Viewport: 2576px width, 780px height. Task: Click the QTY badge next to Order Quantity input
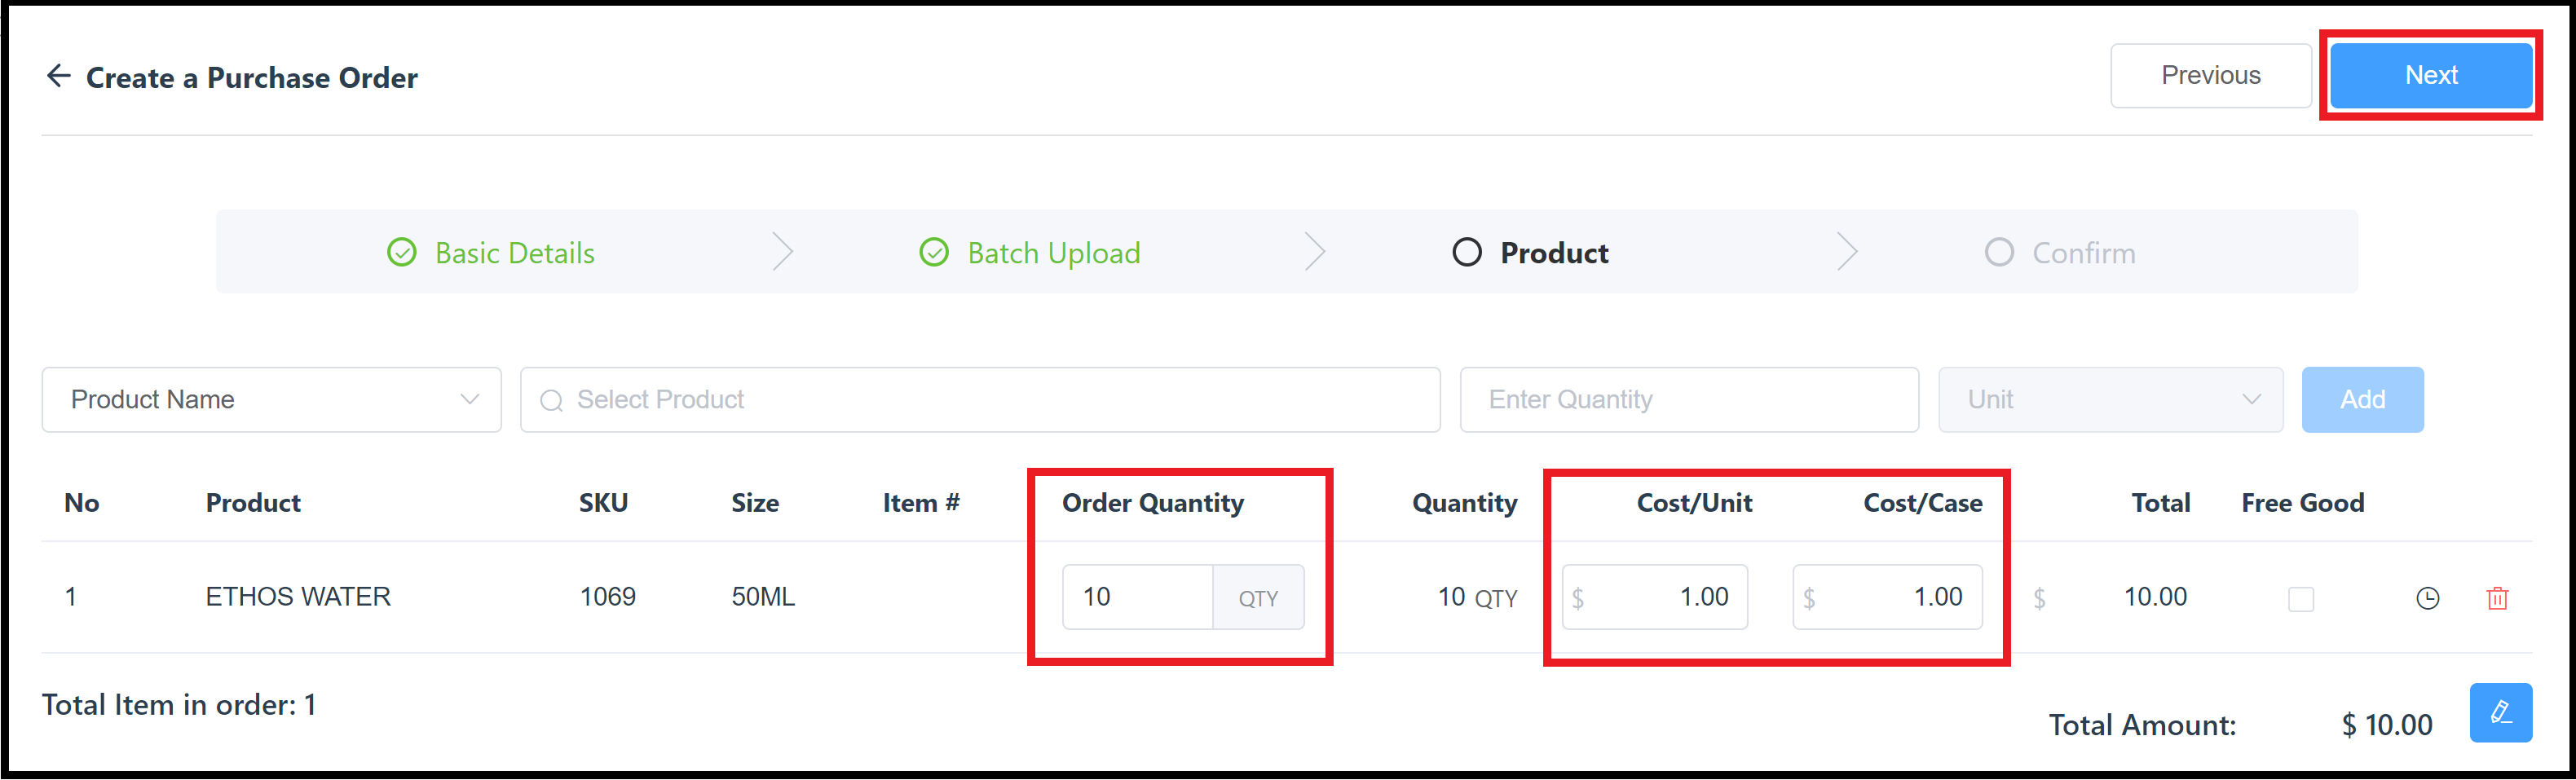coord(1259,597)
